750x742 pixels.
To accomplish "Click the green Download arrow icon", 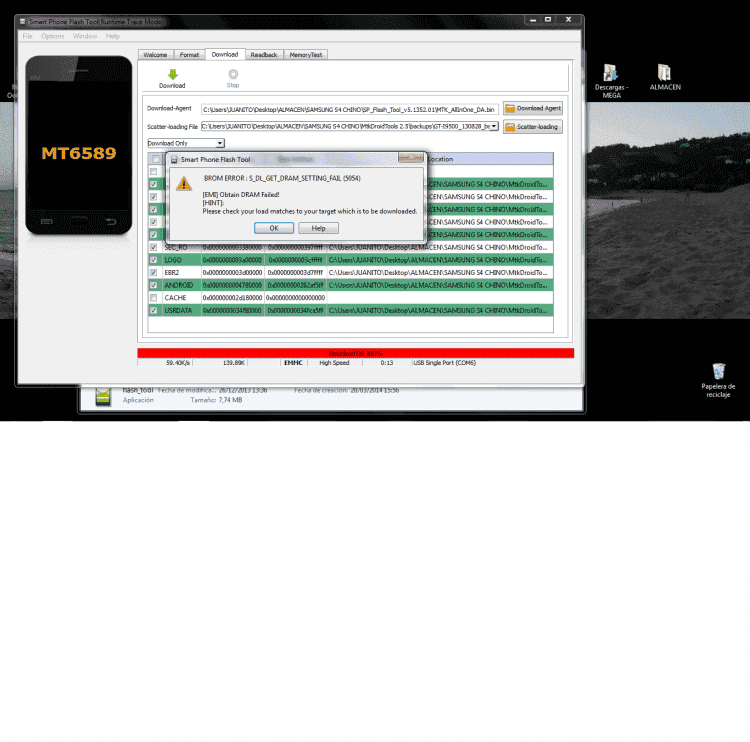I will (173, 74).
